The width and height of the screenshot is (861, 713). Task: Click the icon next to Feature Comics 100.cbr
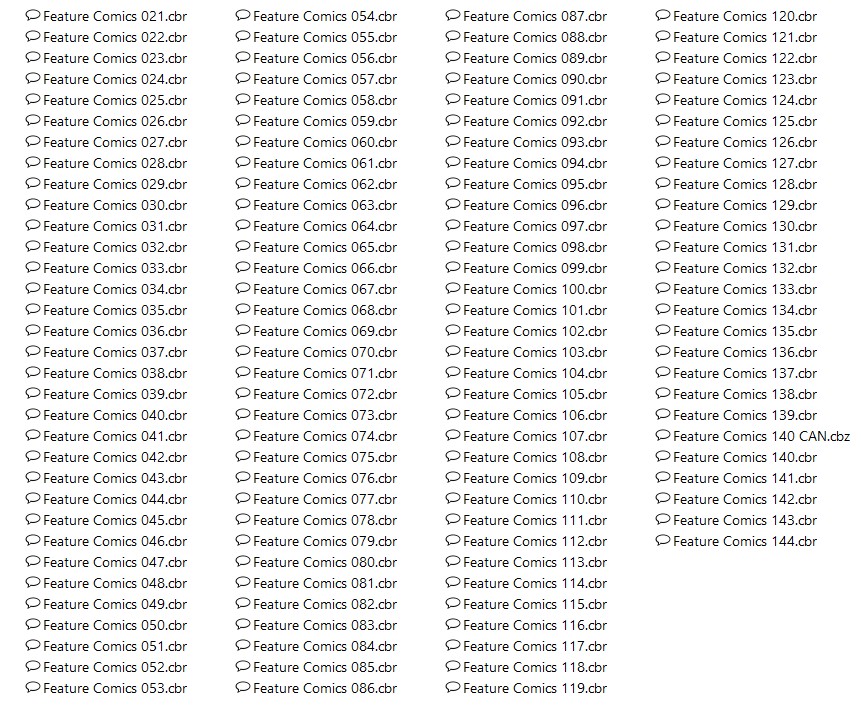(x=452, y=289)
